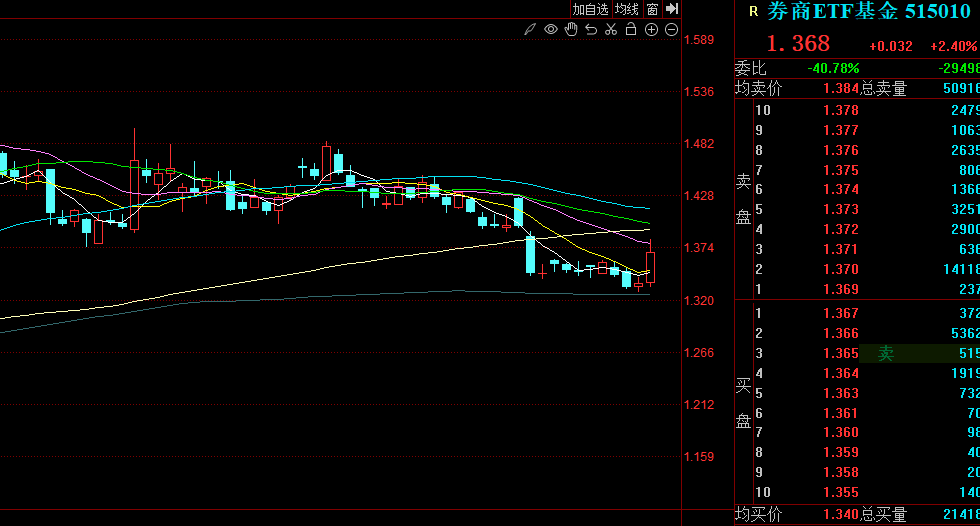This screenshot has height=526, width=980.
Task: Select sell level 1 price 1.369
Action: pos(840,289)
